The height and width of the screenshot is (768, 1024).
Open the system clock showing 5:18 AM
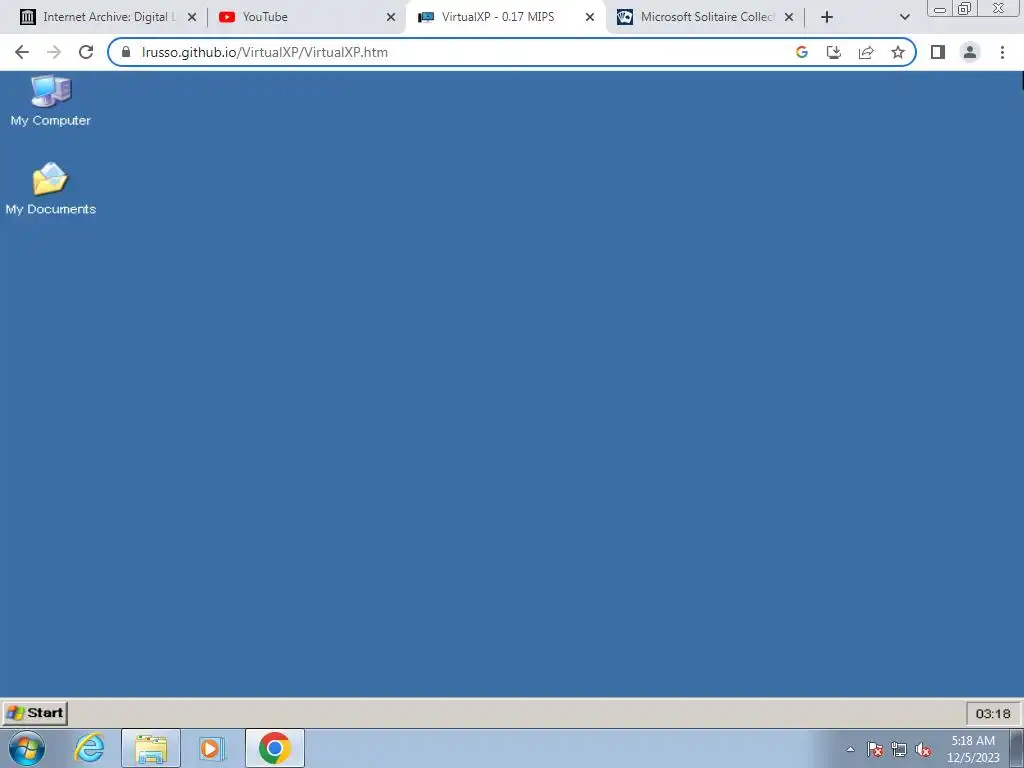[x=973, y=749]
